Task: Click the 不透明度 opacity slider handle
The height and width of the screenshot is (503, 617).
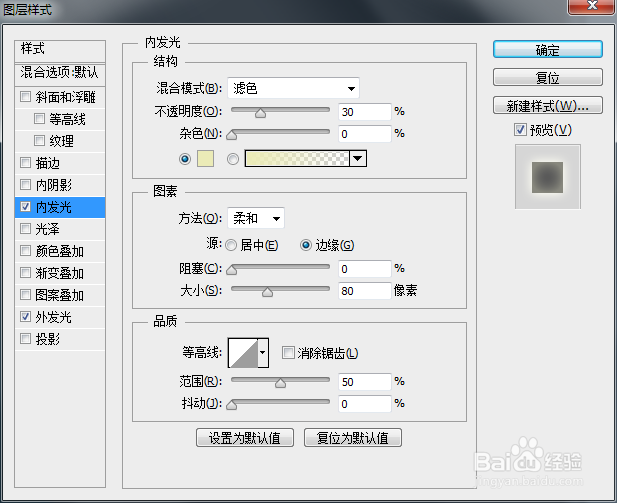Action: (x=260, y=113)
